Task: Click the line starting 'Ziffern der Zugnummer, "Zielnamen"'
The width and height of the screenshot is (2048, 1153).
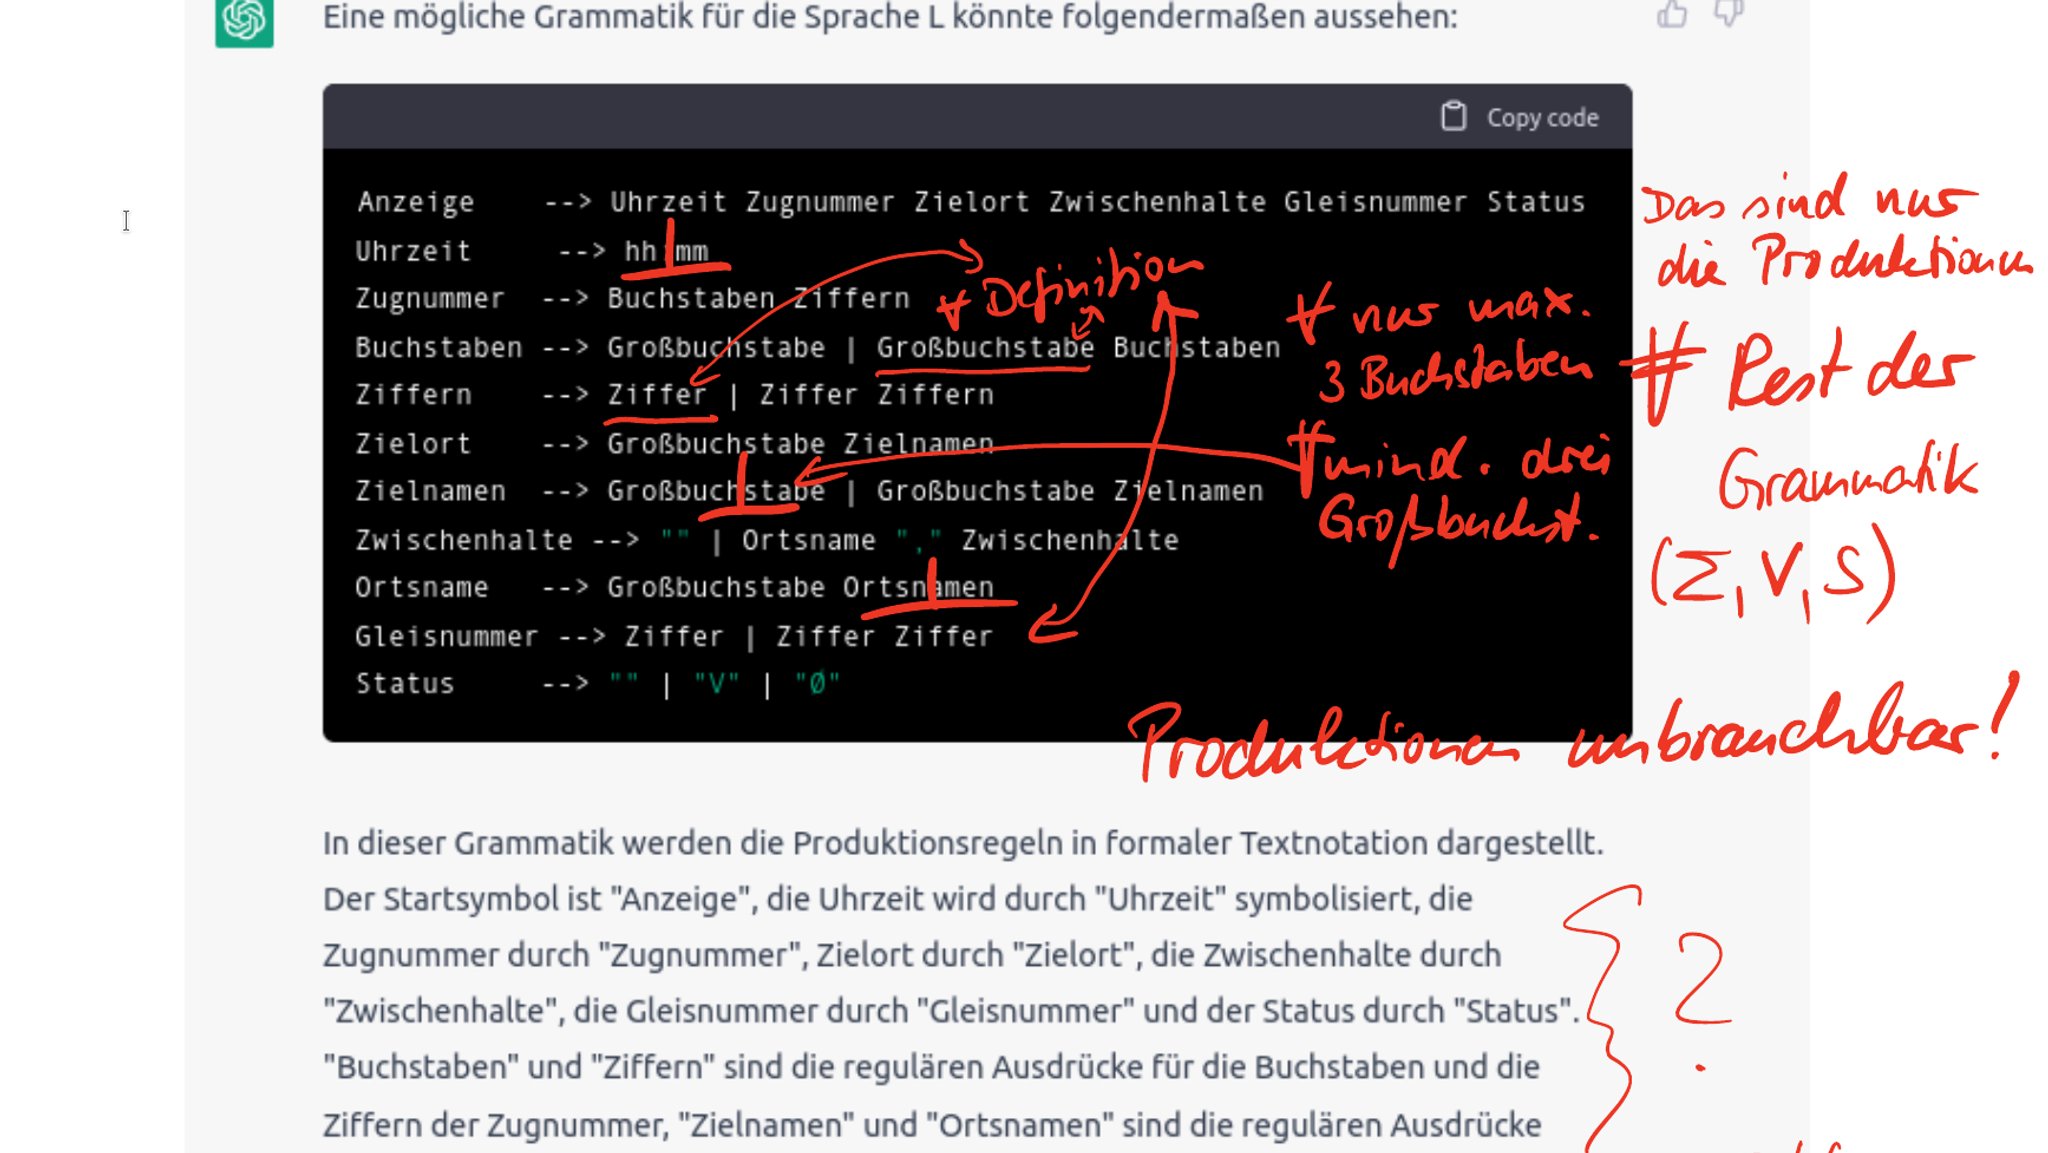Action: (932, 1125)
